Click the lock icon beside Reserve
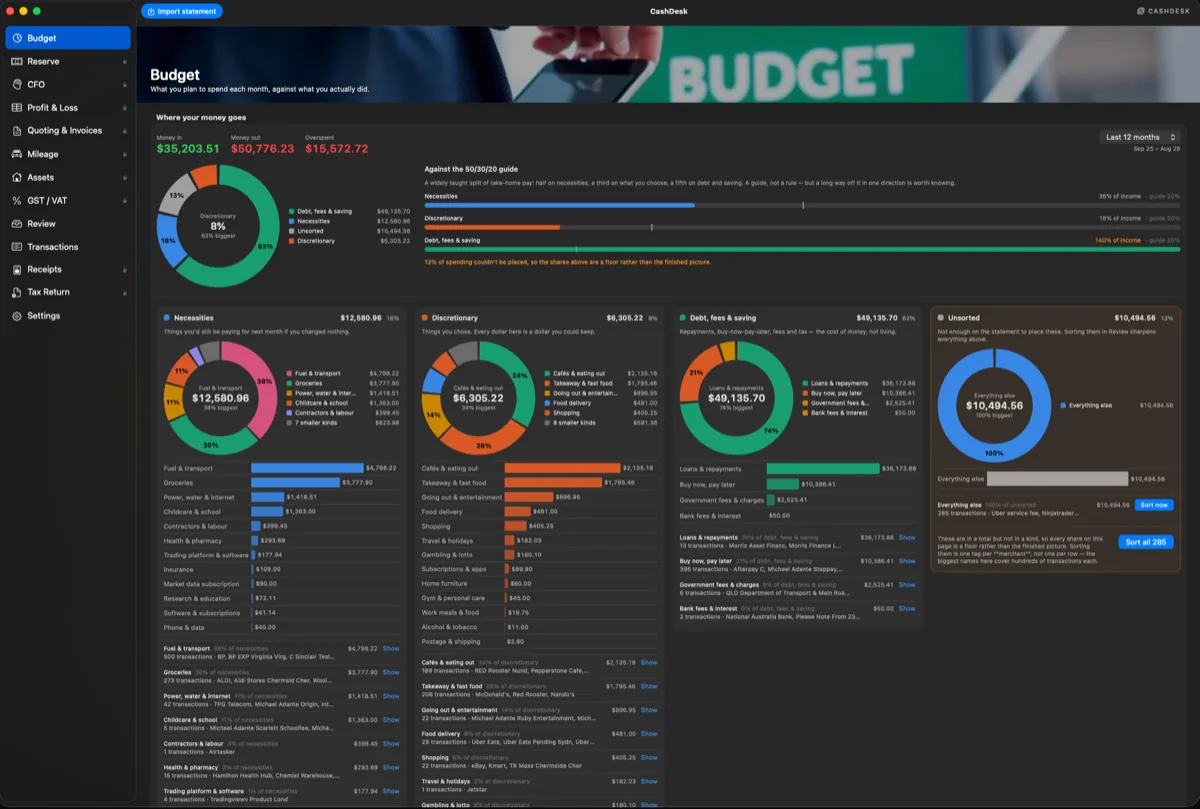Viewport: 1200px width, 809px height. click(124, 62)
